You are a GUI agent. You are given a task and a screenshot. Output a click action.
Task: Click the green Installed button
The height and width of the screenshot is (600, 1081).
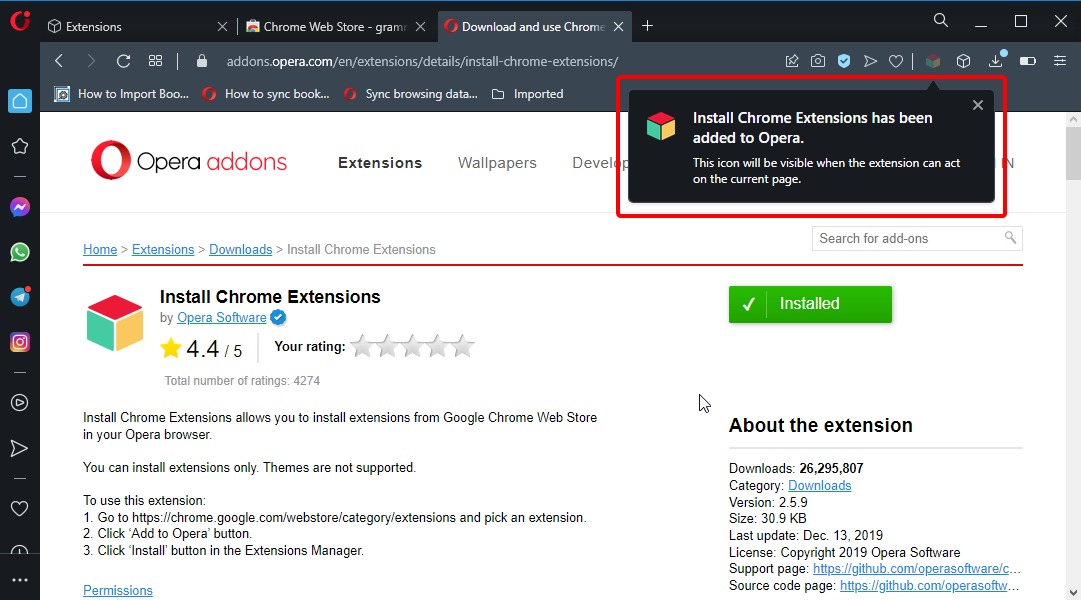pyautogui.click(x=810, y=304)
